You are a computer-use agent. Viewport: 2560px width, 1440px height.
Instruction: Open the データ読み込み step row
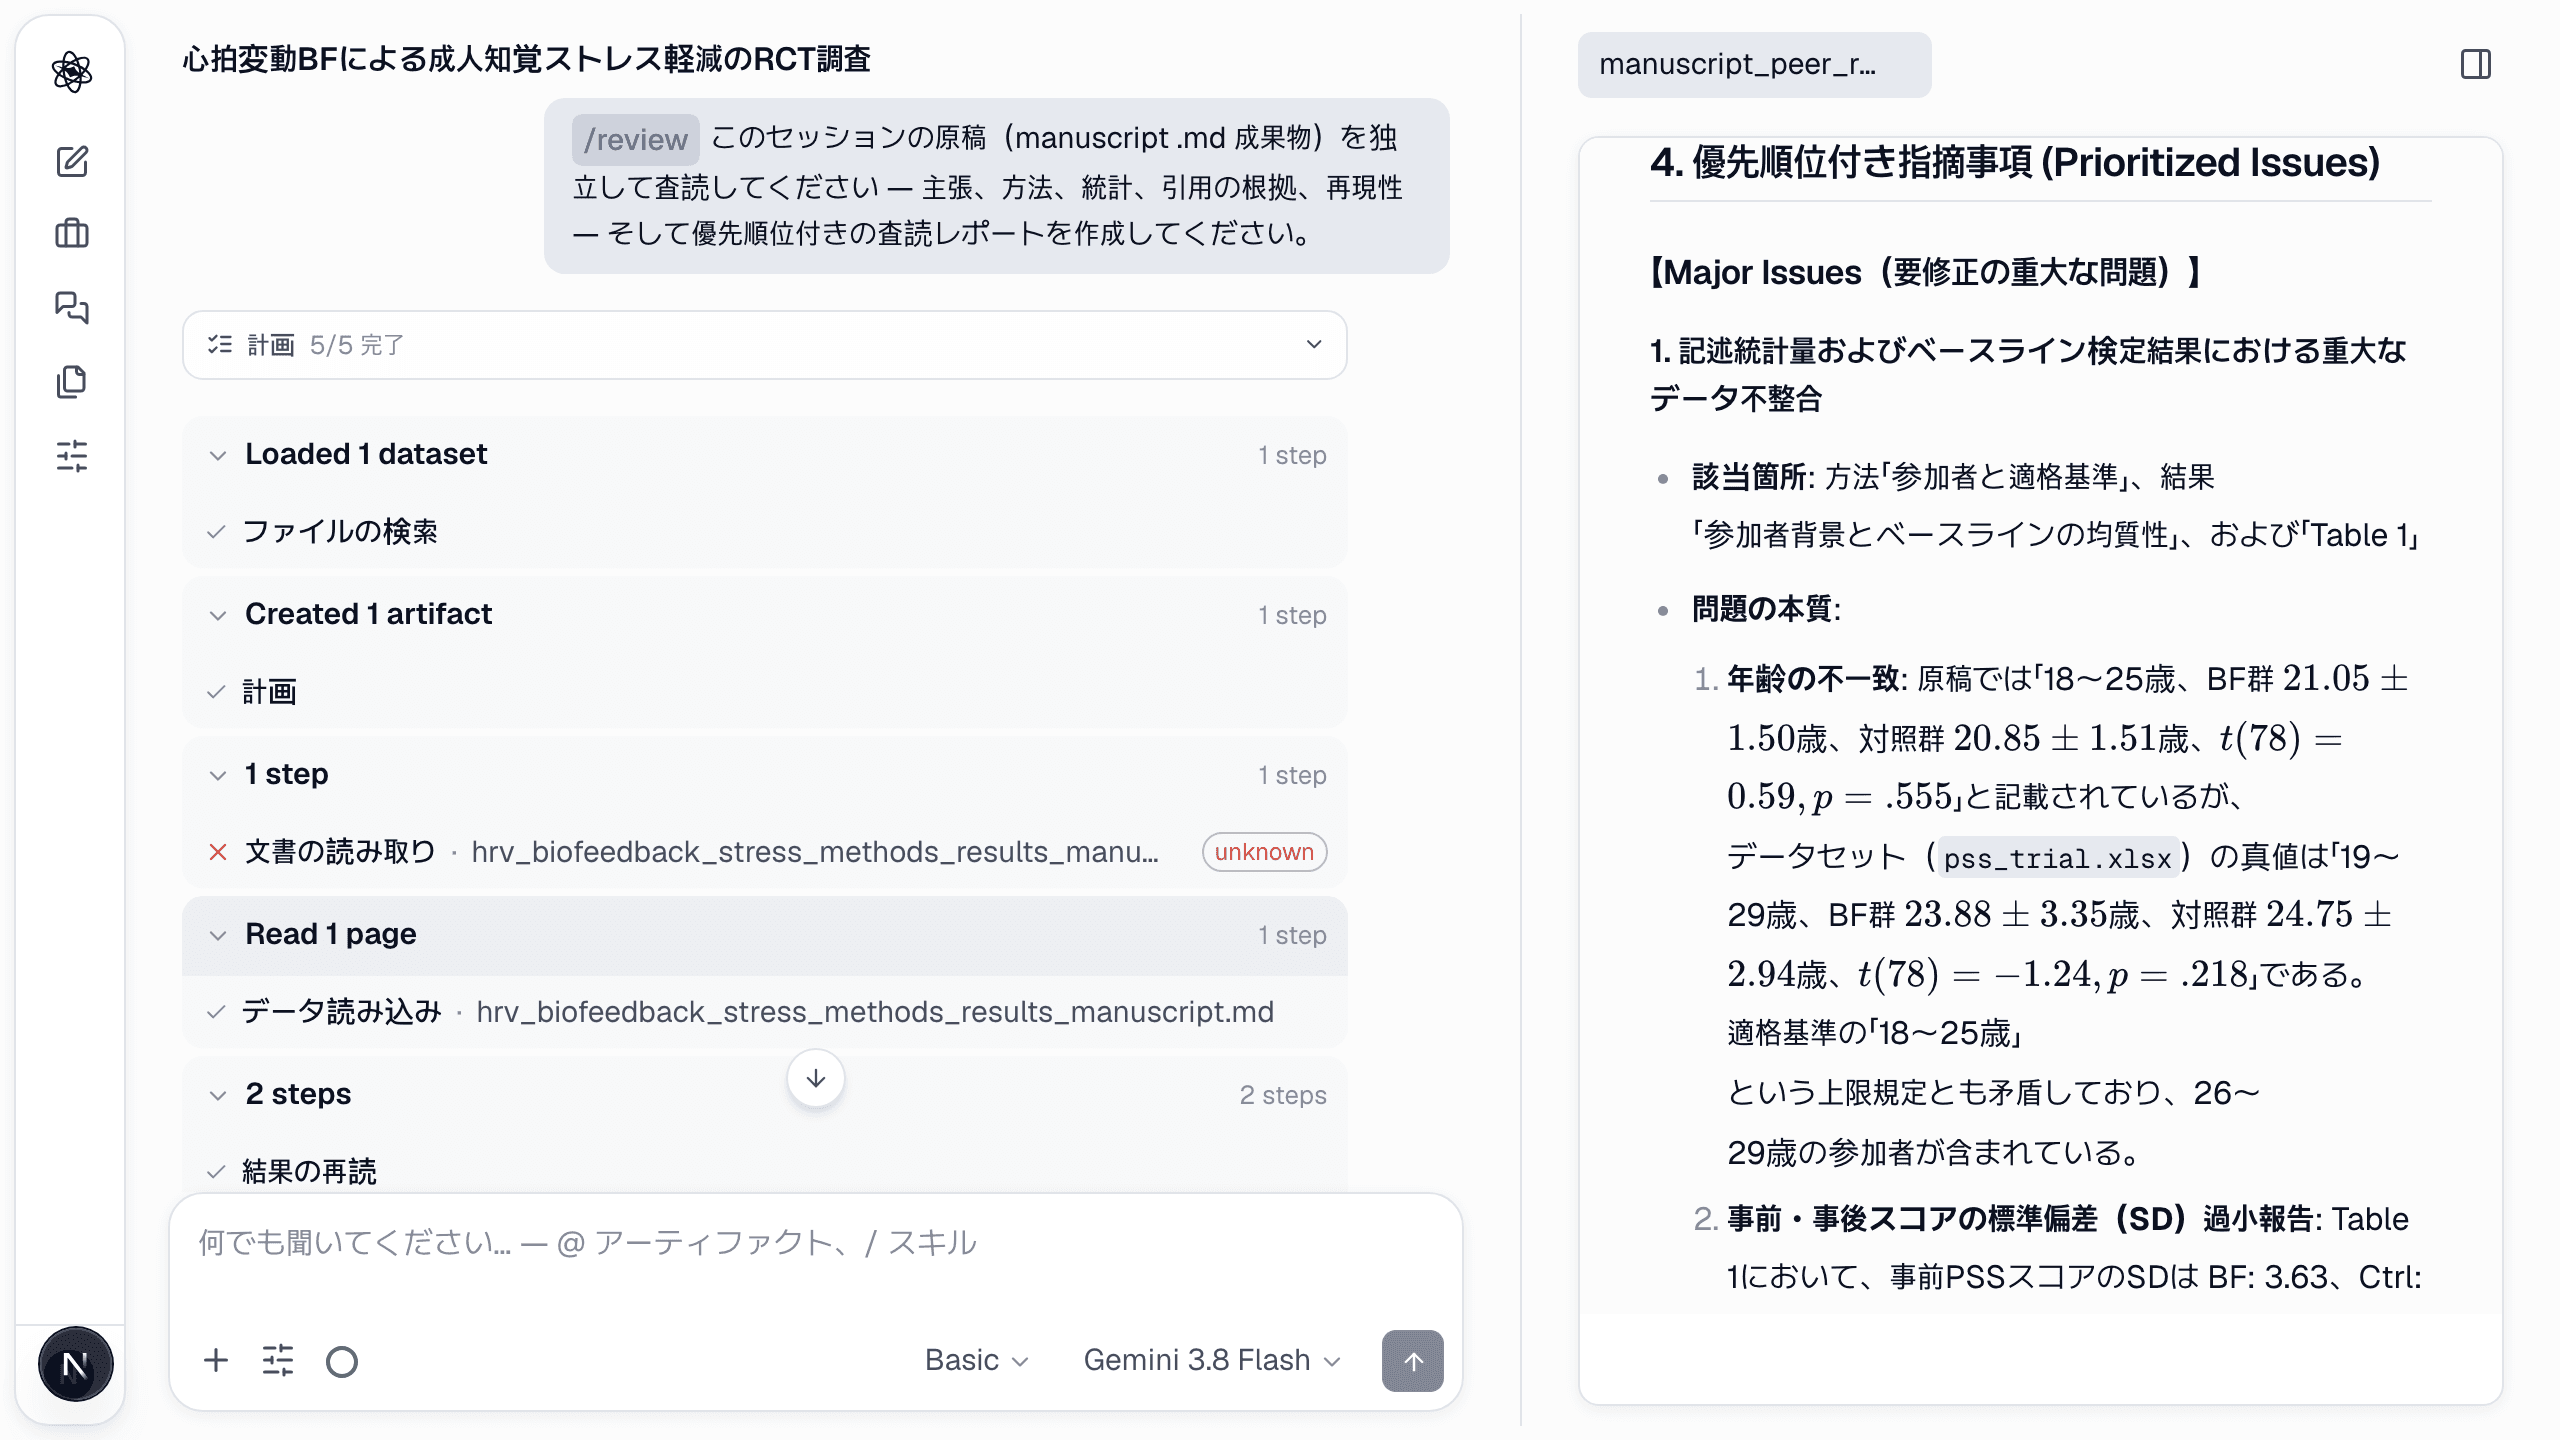coord(765,1012)
